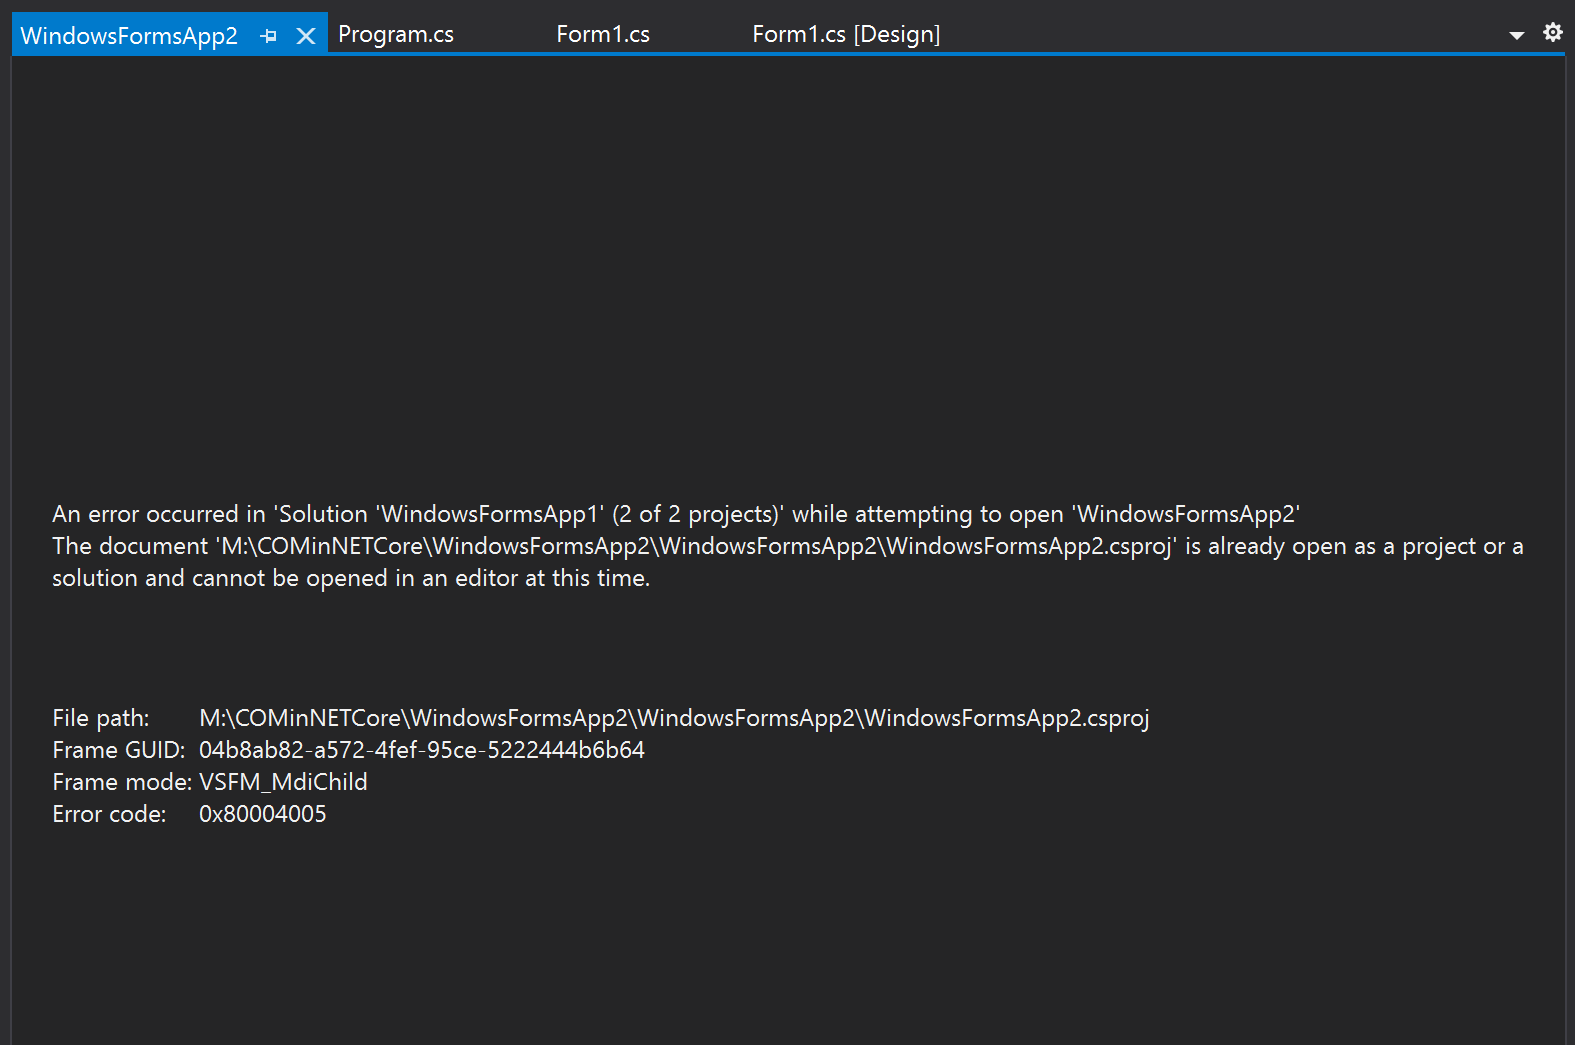This screenshot has height=1045, width=1575.
Task: Click the 'Error code:' label
Action: click(109, 814)
